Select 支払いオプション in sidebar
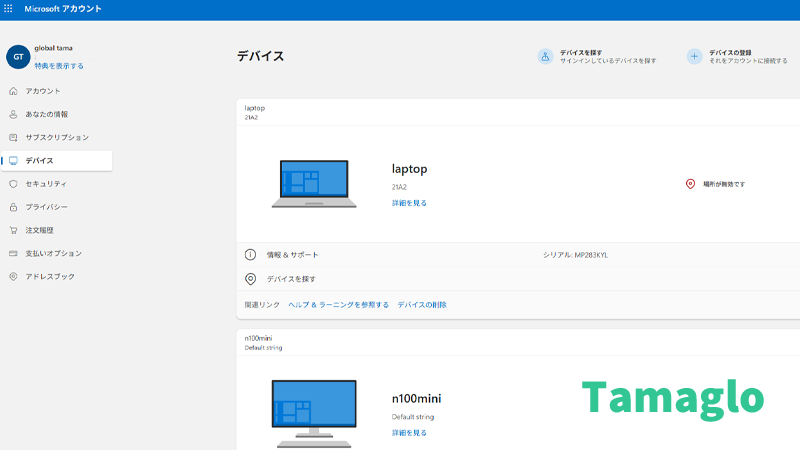The image size is (800, 450). coord(53,253)
